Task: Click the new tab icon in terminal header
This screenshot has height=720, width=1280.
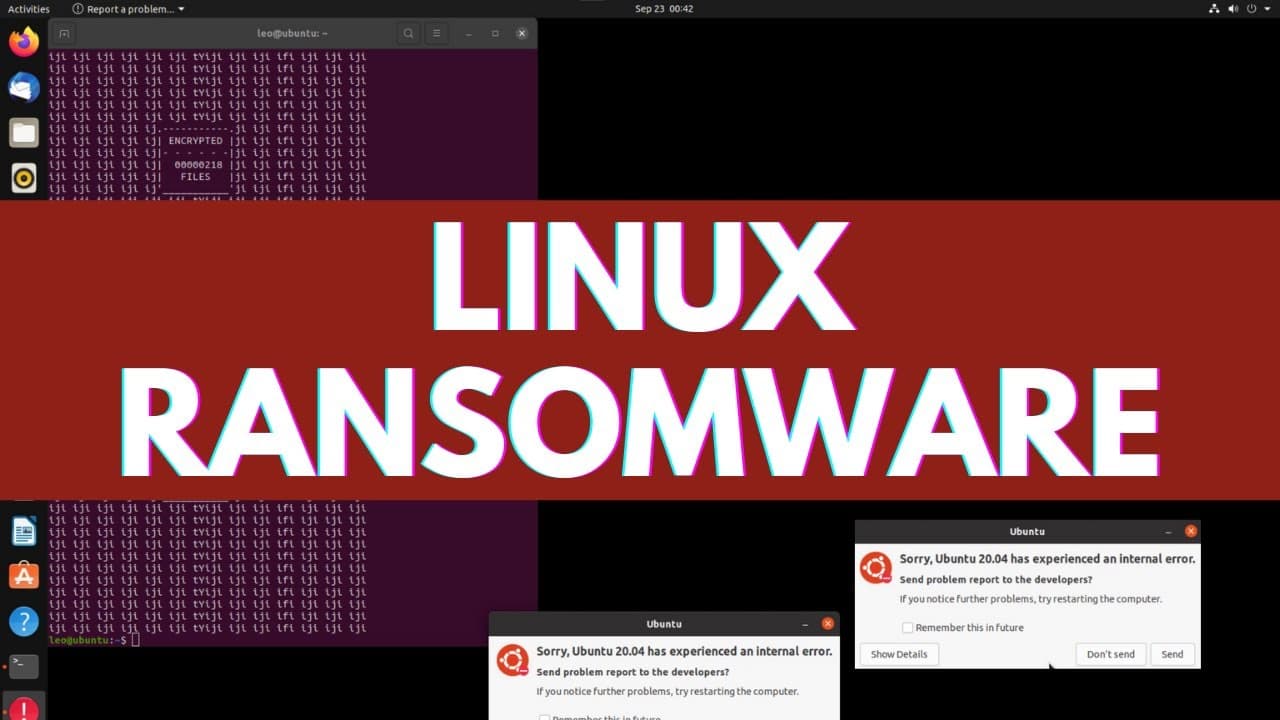Action: 65,33
